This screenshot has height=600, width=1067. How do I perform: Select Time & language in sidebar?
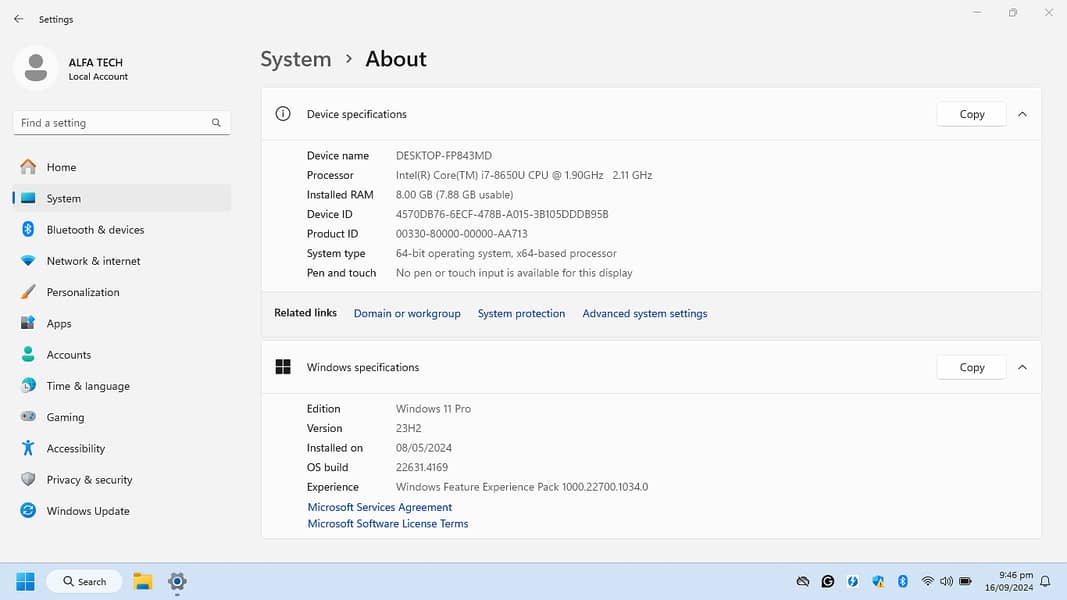tap(88, 386)
